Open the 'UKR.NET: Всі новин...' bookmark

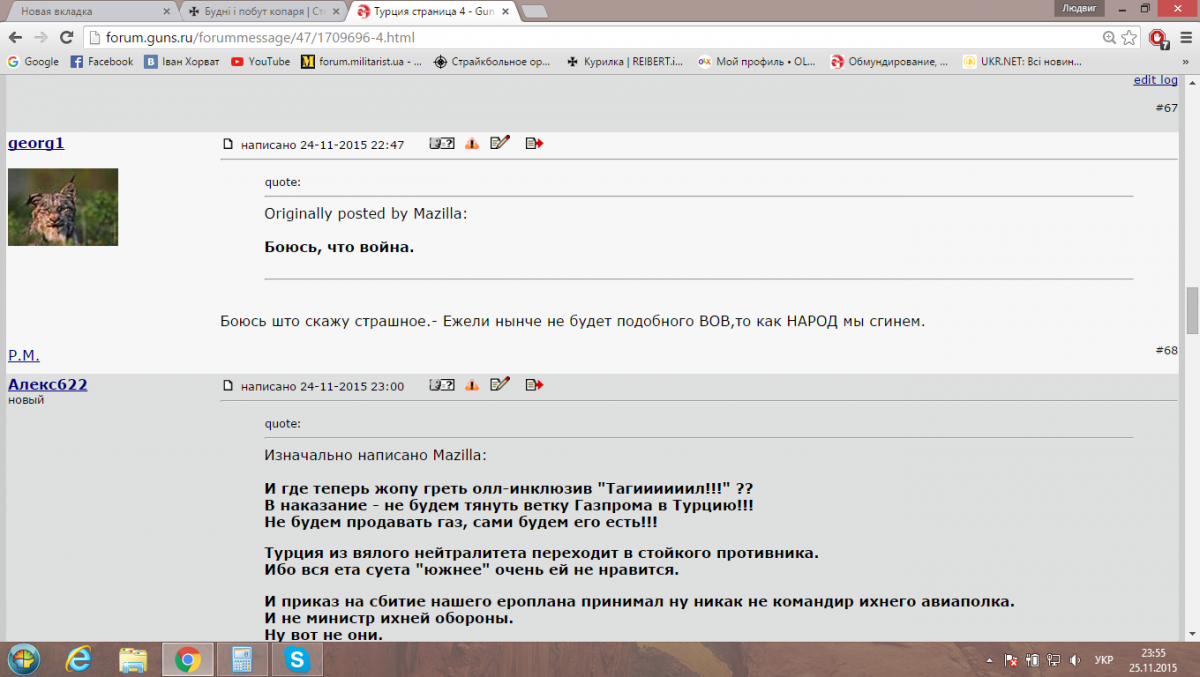[x=1022, y=61]
